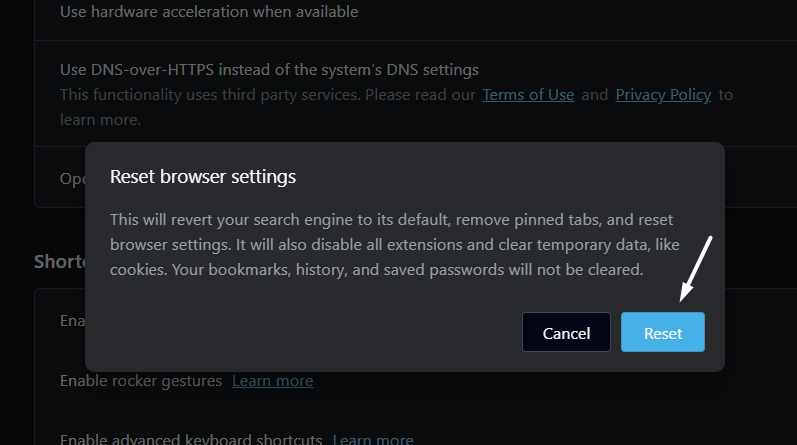Open the Privacy Policy link

coord(663,95)
